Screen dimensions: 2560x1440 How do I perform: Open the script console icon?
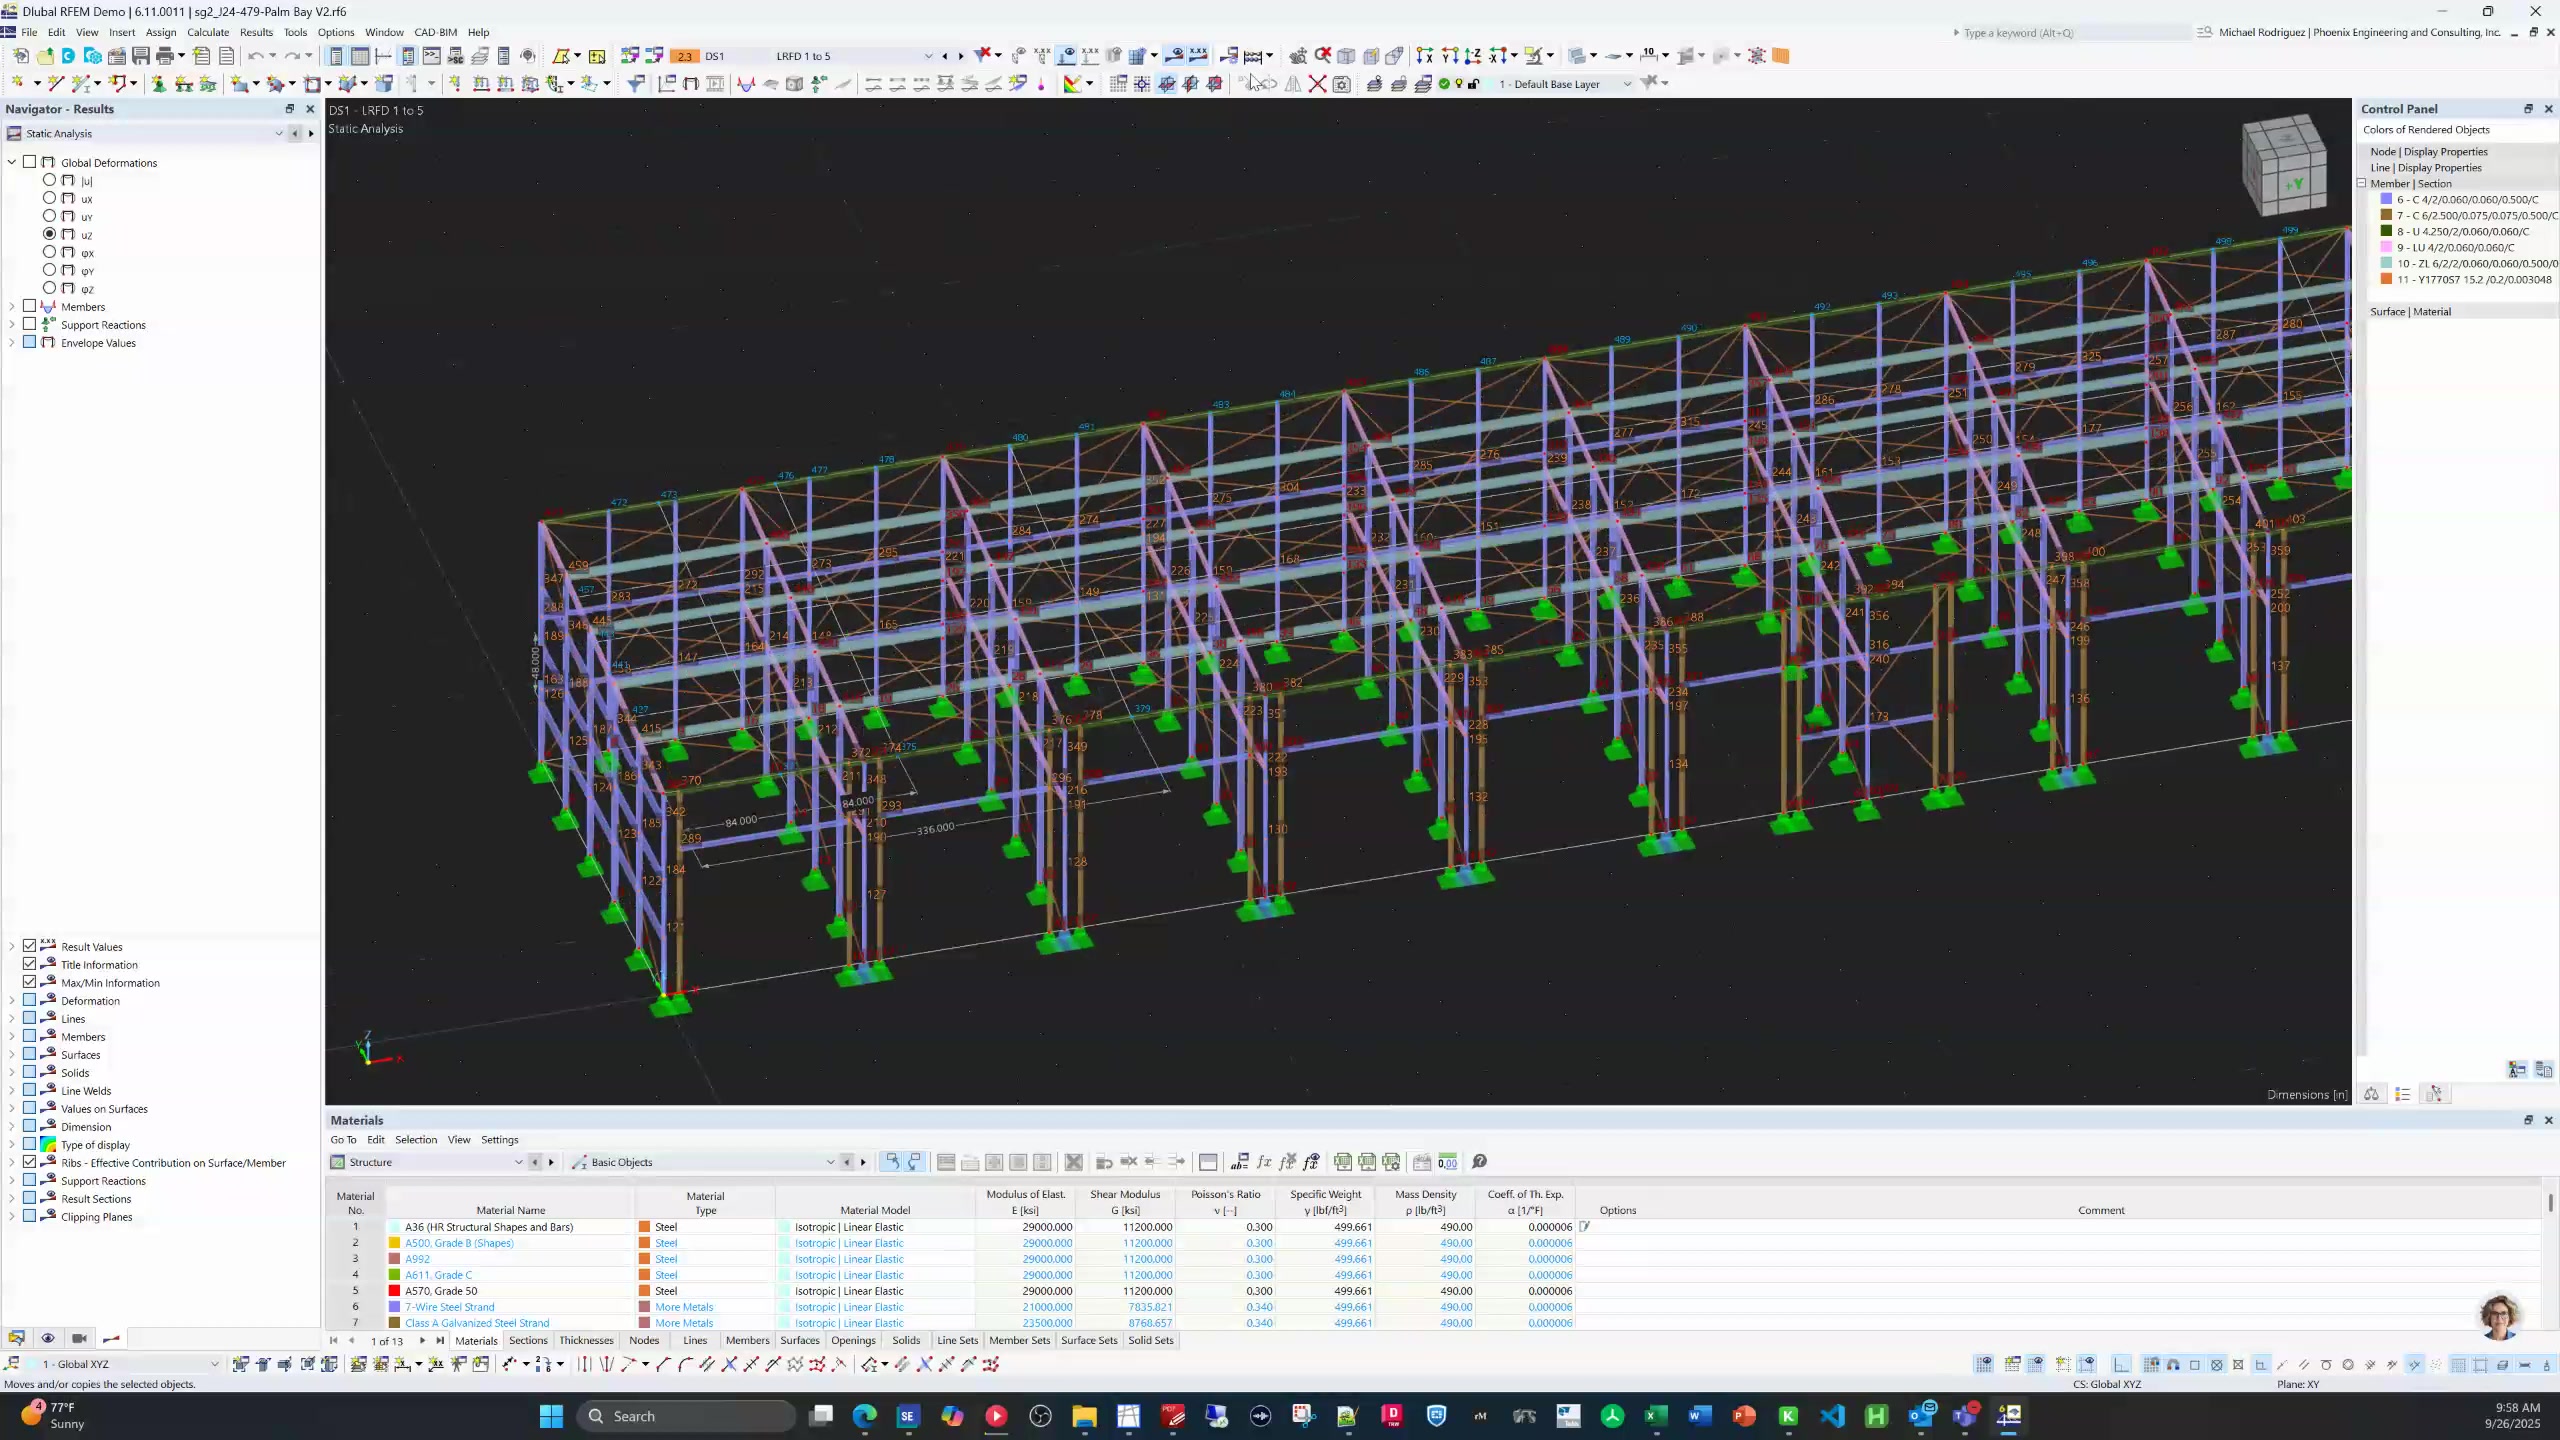click(432, 56)
